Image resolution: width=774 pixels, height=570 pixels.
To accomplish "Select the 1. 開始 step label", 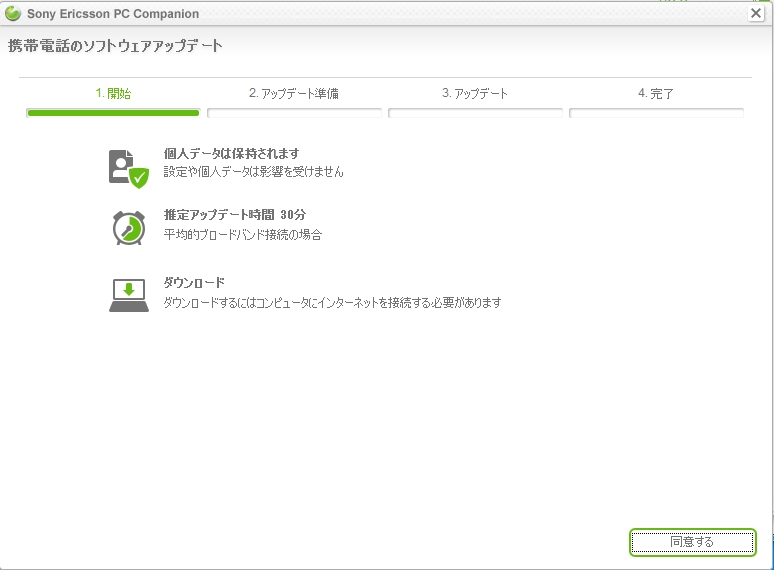I will coord(113,93).
